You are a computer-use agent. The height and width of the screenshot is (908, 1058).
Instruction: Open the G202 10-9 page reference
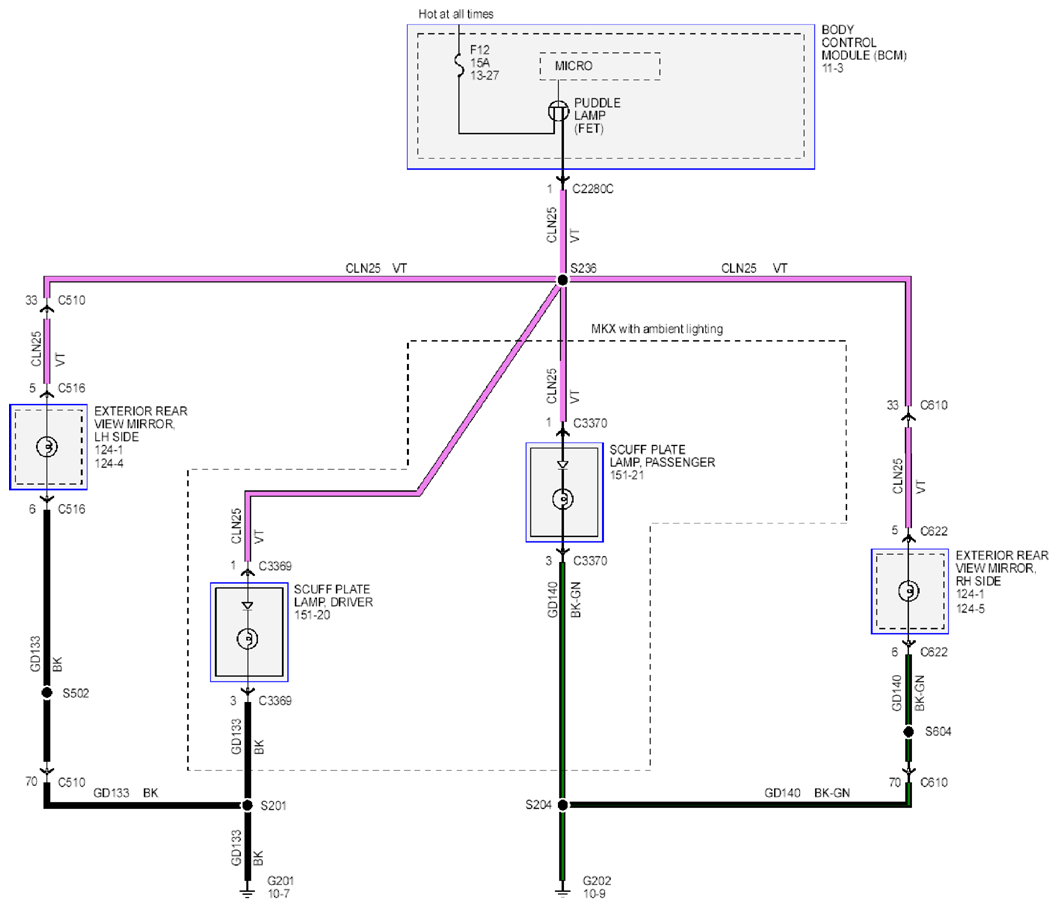click(x=594, y=894)
